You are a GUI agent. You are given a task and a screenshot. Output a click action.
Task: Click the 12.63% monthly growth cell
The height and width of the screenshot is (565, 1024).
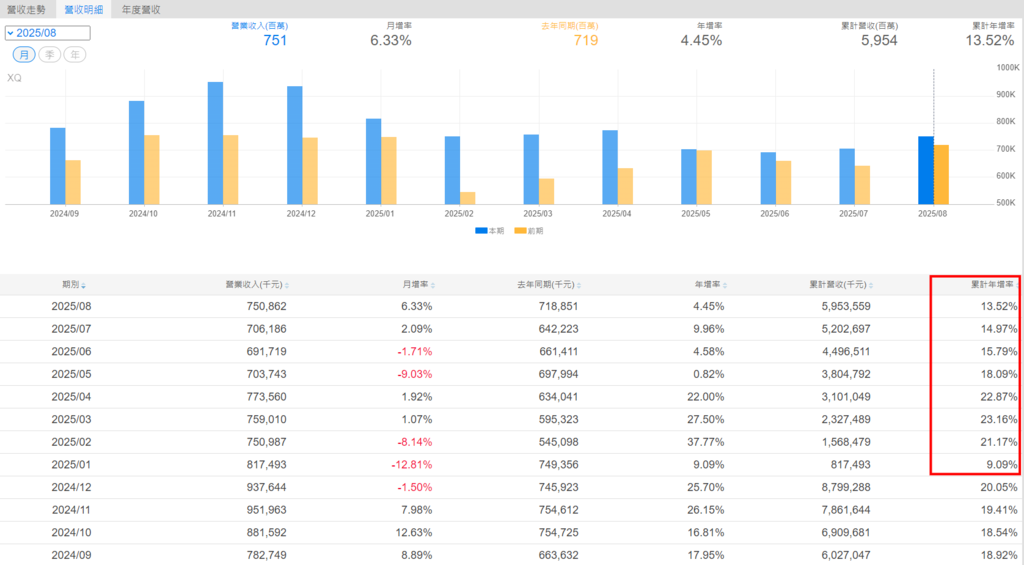tap(413, 533)
